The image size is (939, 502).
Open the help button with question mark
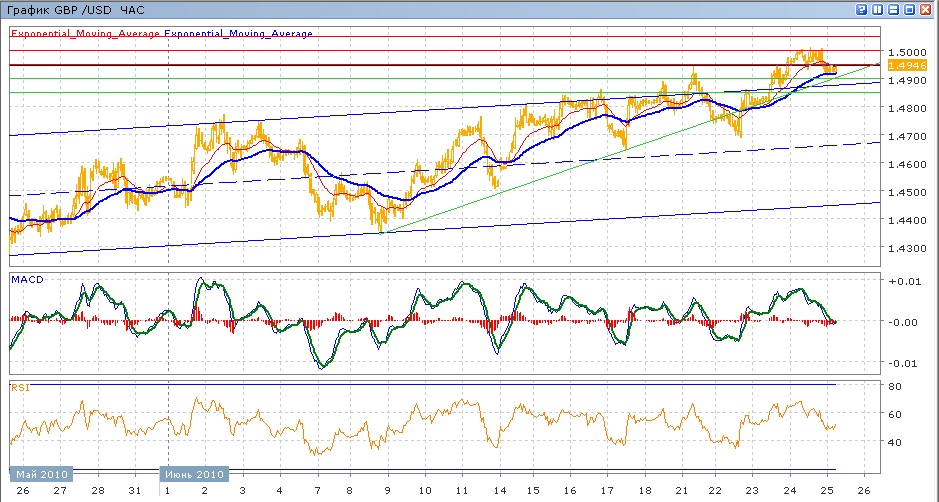click(x=862, y=10)
